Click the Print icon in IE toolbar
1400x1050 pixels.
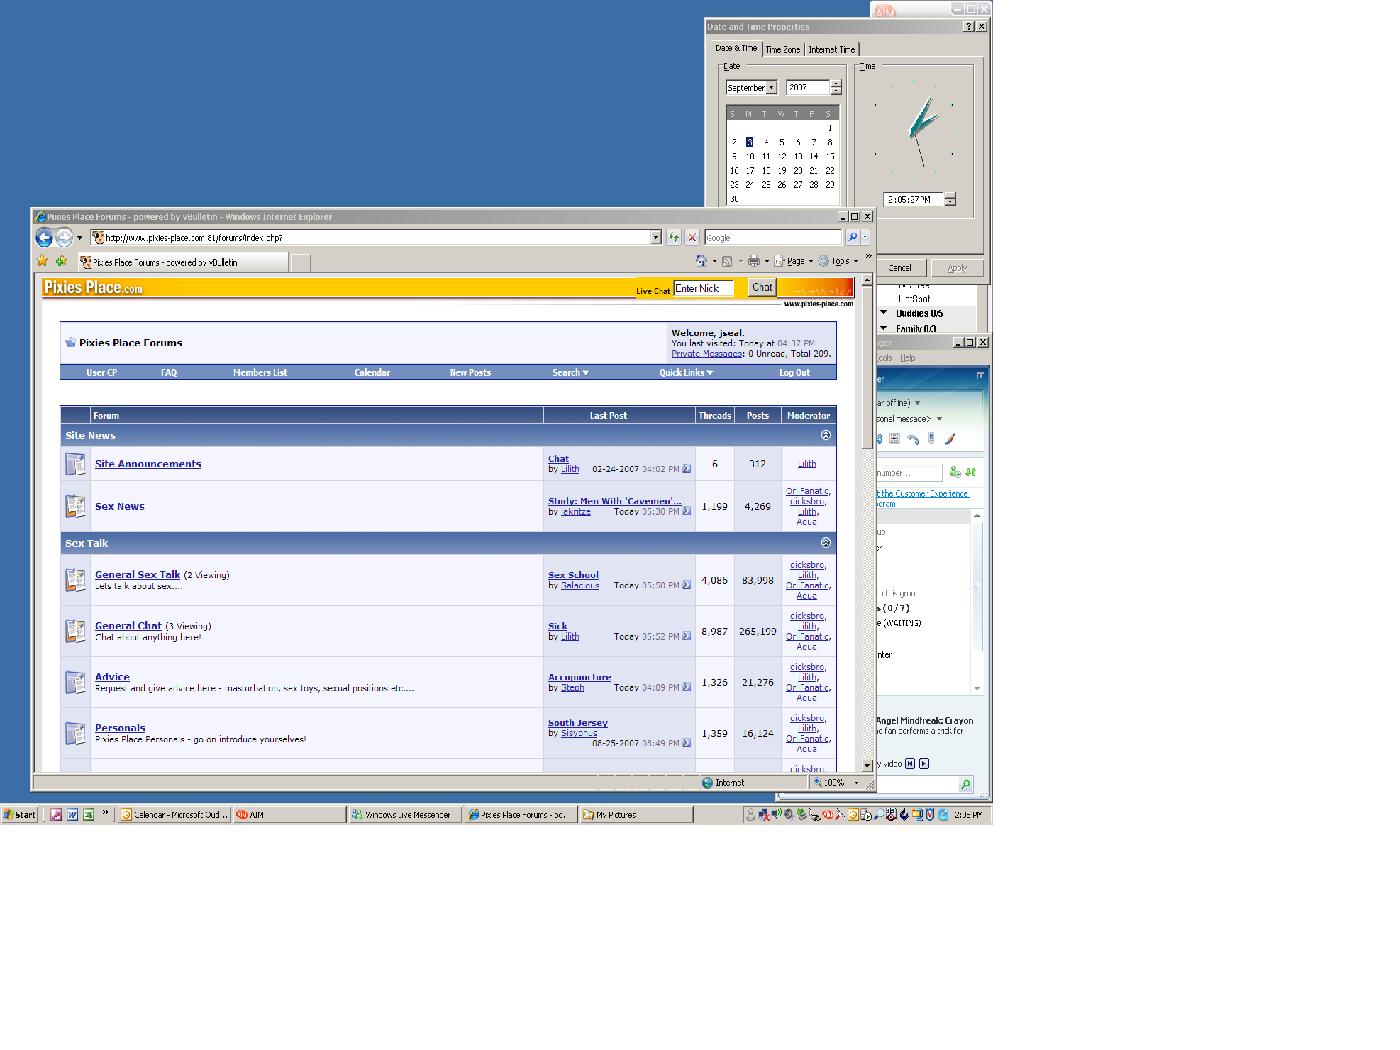(x=754, y=261)
